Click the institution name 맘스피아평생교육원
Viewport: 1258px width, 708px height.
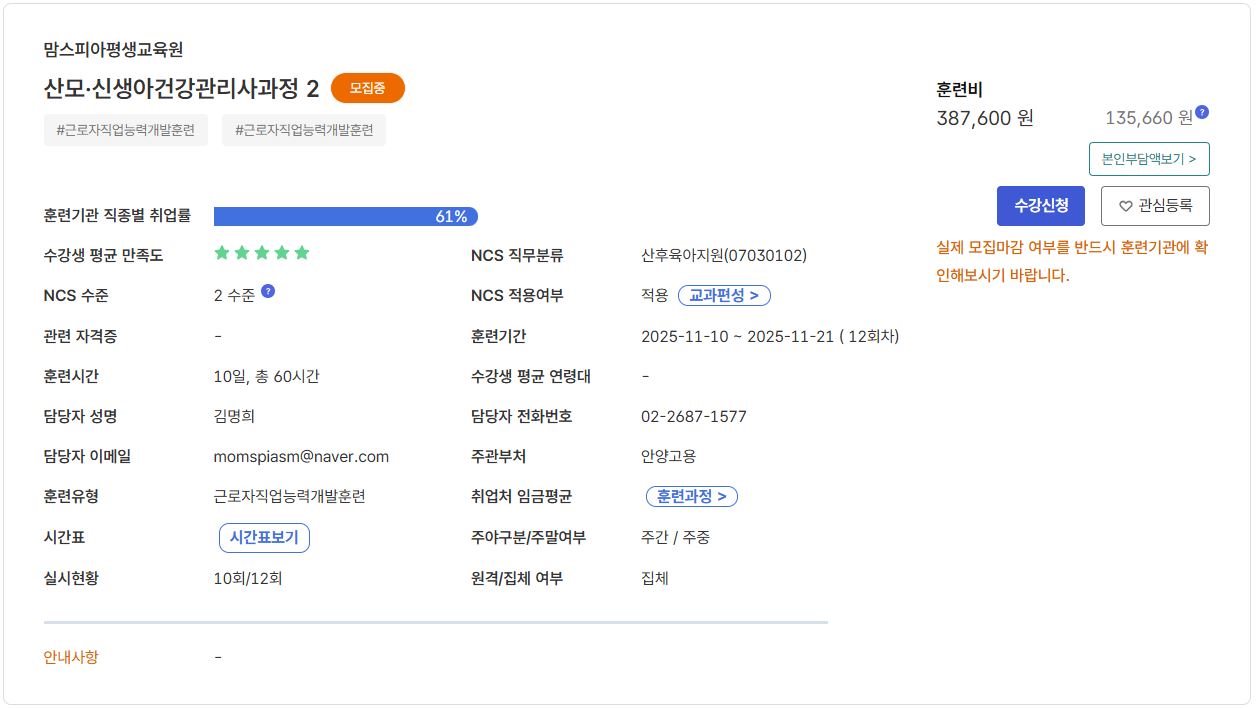click(x=113, y=49)
